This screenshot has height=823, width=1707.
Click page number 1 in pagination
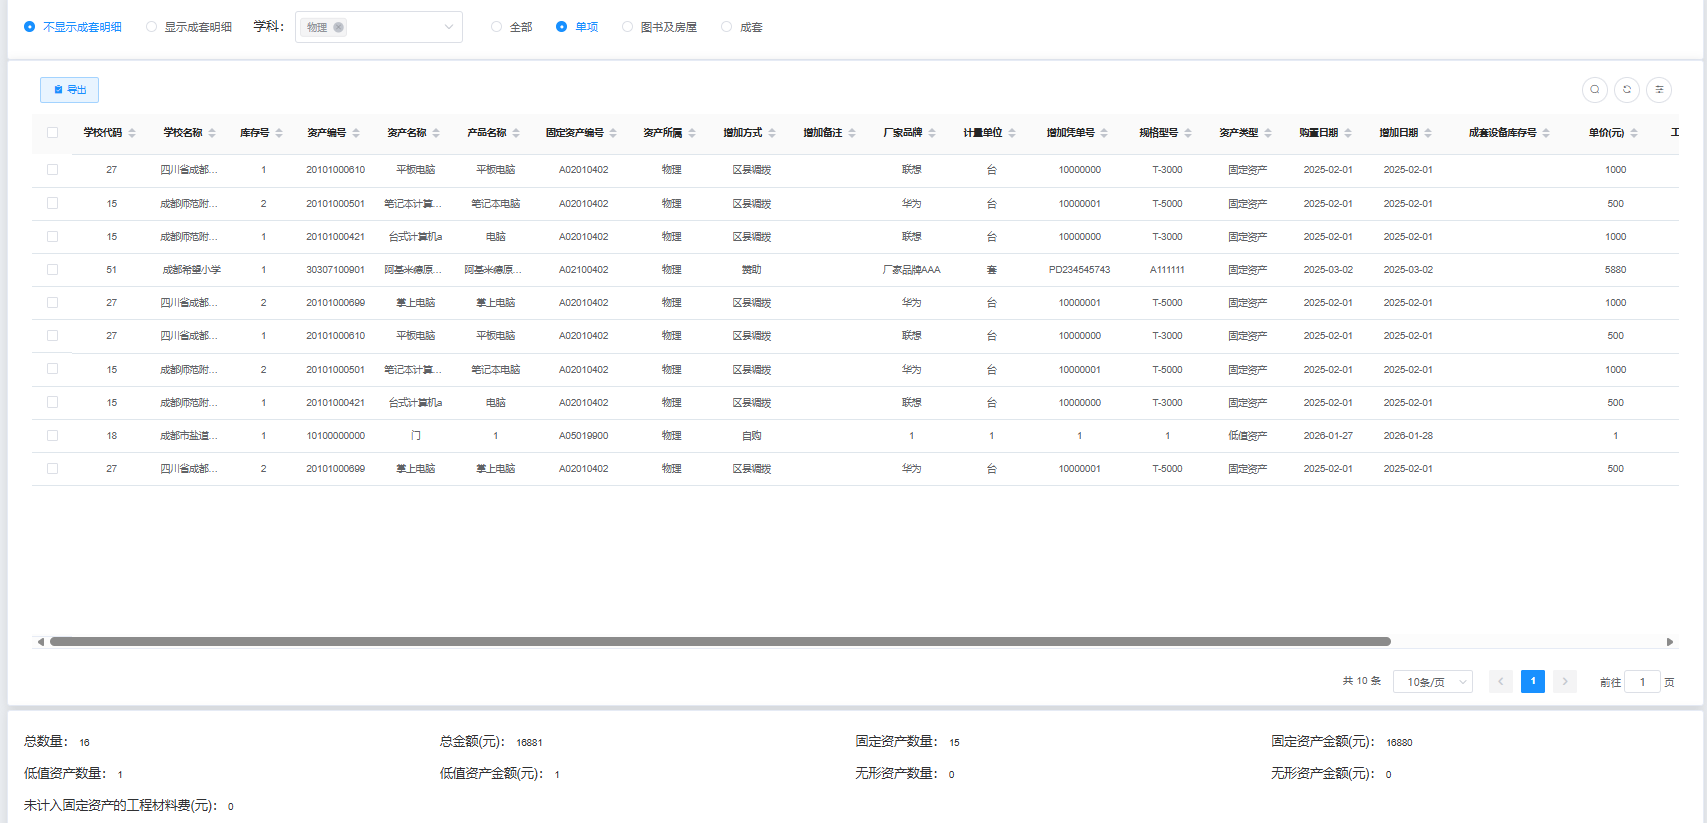(x=1532, y=681)
